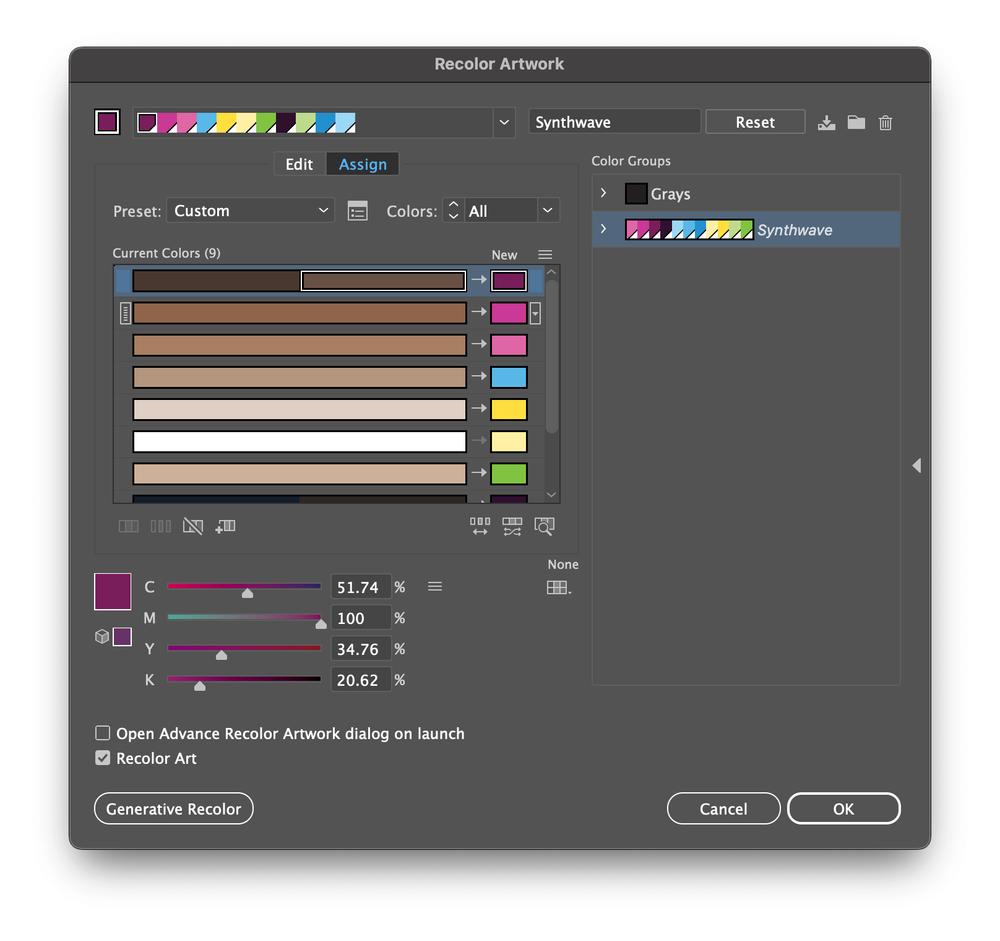Open the New column hamburger menu
This screenshot has height=941, width=1000.
pos(545,255)
